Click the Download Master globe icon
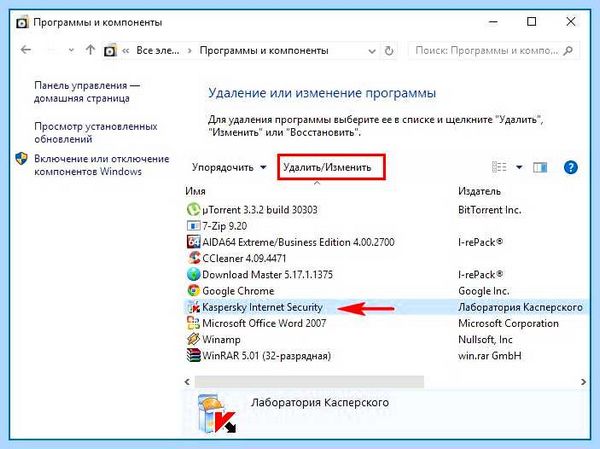The width and height of the screenshot is (600, 449). tap(193, 274)
